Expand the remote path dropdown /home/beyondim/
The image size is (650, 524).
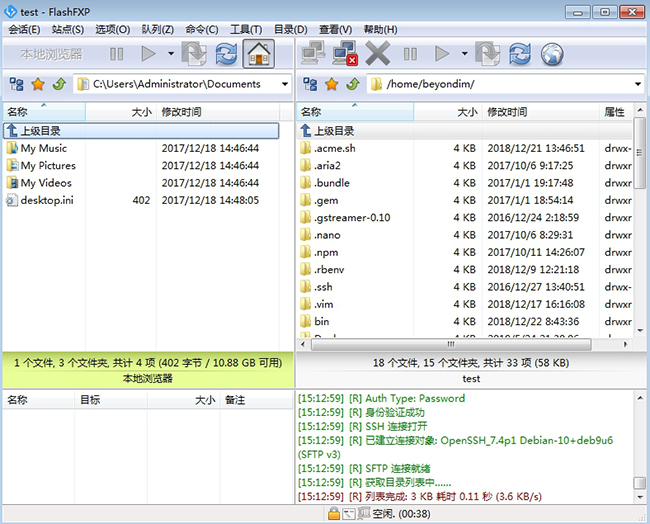[638, 84]
